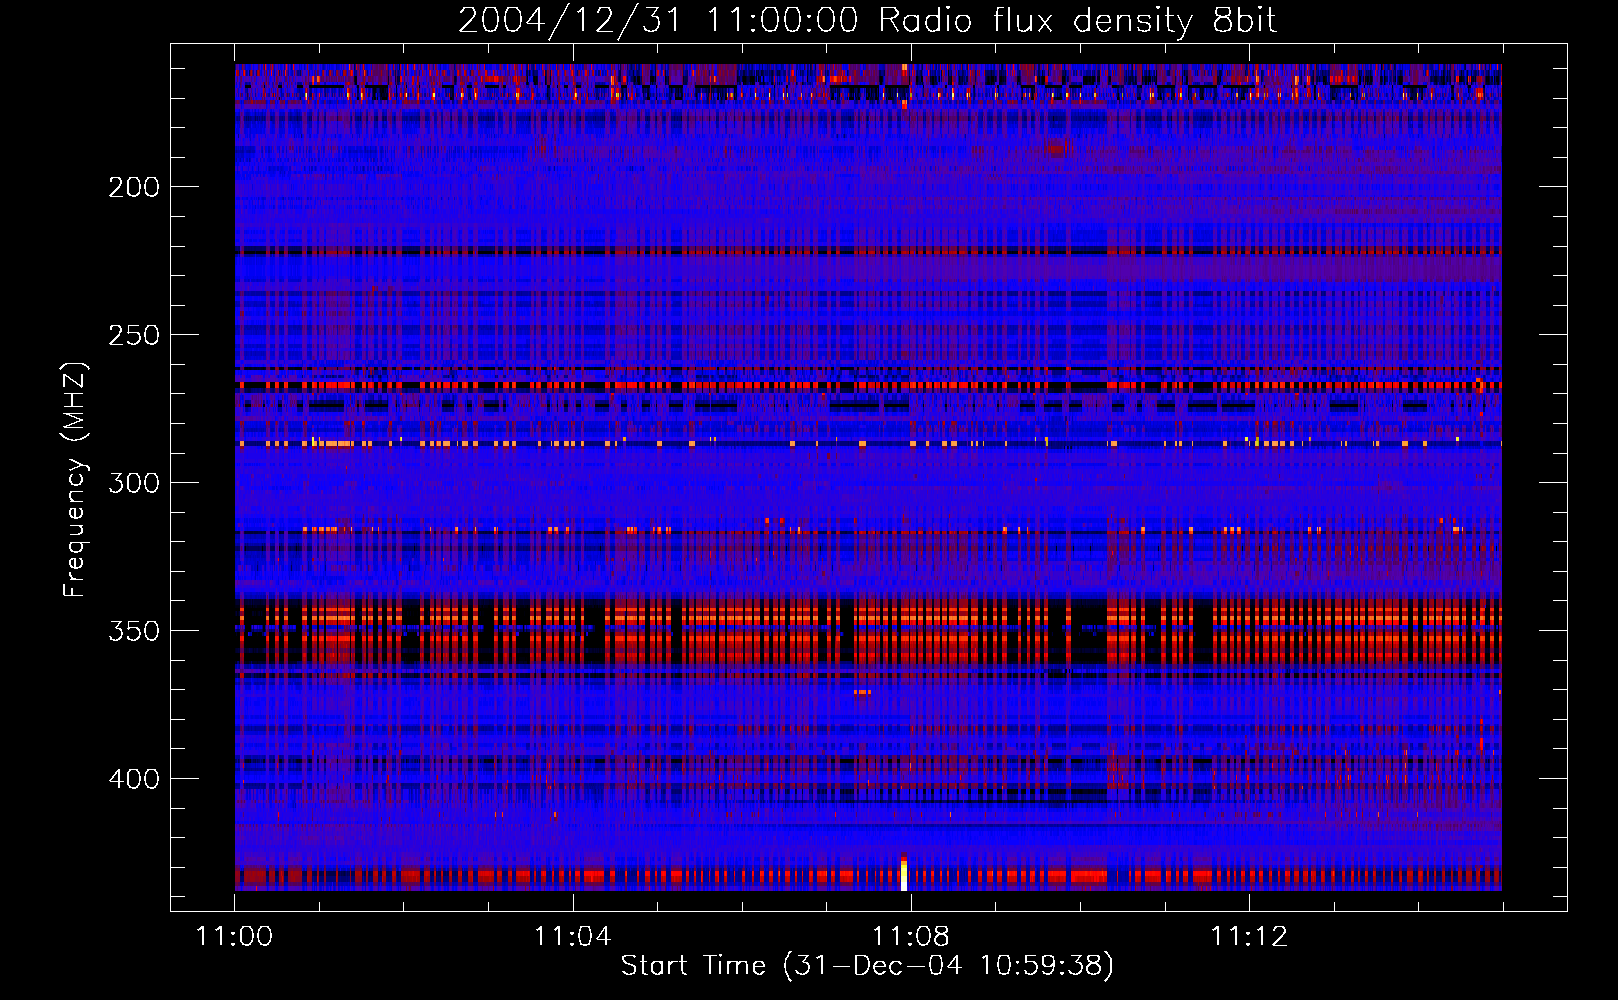Click the 200 frequency axis label
Image resolution: width=1618 pixels, height=1000 pixels.
(x=133, y=187)
